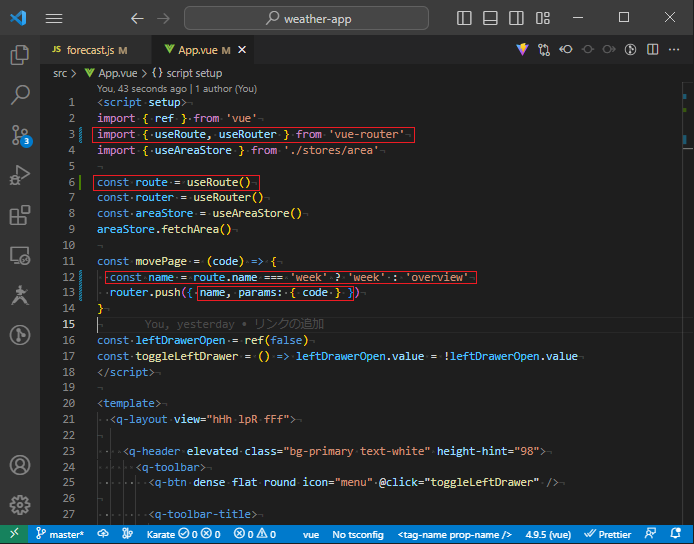
Task: Click the master* branch in status bar
Action: pos(60,534)
